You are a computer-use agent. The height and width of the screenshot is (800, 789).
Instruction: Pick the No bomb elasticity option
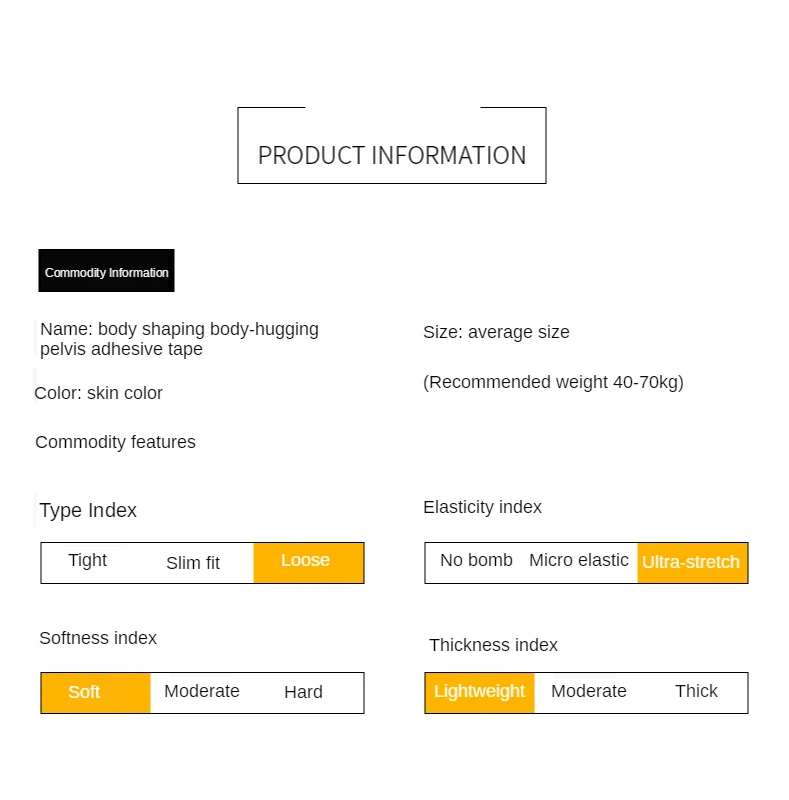(476, 561)
